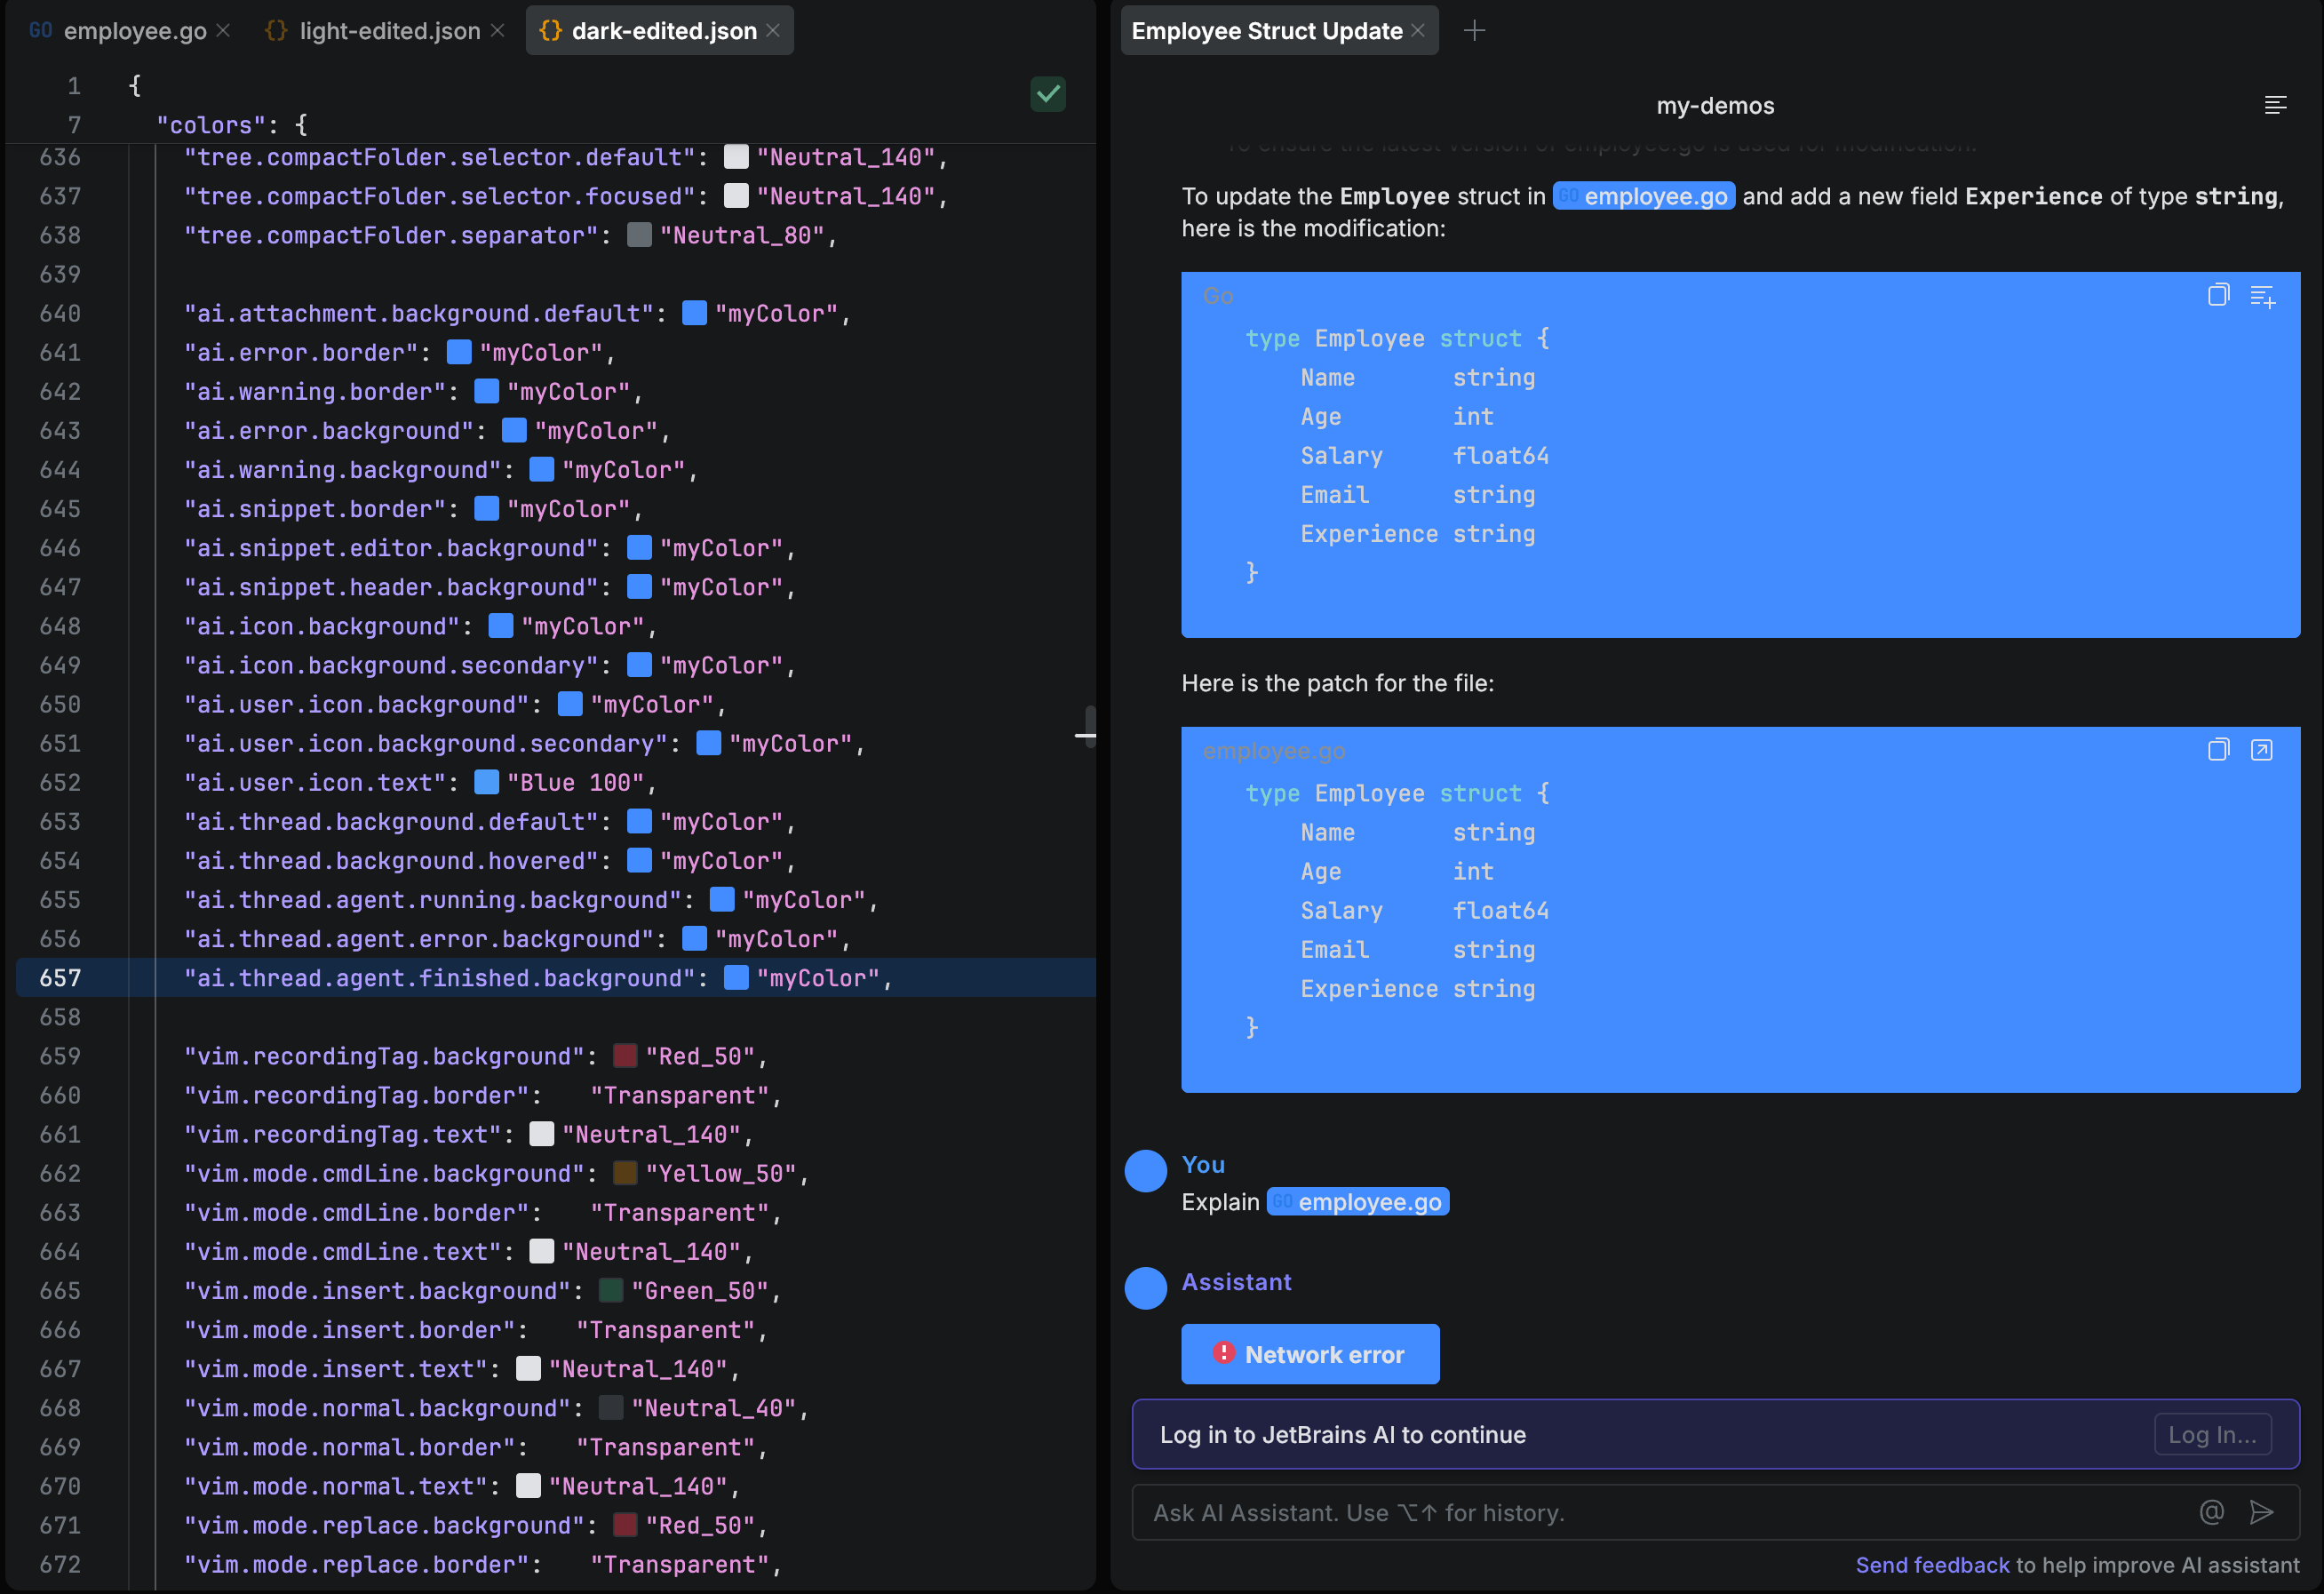Image resolution: width=2324 pixels, height=1594 pixels.
Task: Click the Log In button
Action: [2212, 1434]
